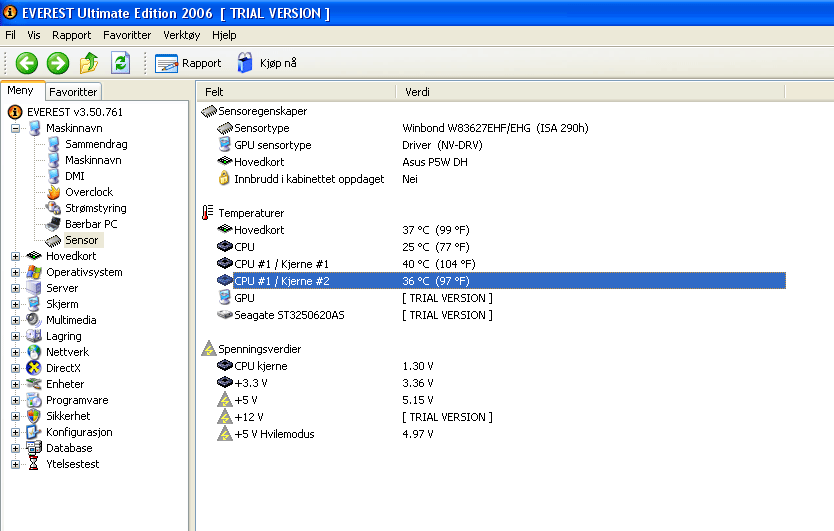Click the Lagring storage icon
834x531 pixels.
coord(34,336)
